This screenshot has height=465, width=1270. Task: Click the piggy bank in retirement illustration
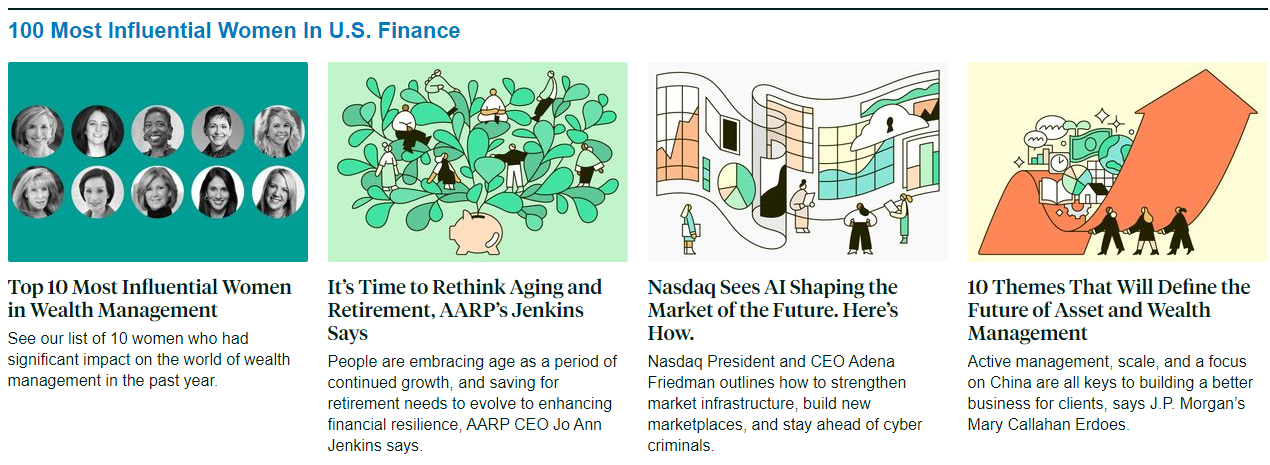click(481, 231)
